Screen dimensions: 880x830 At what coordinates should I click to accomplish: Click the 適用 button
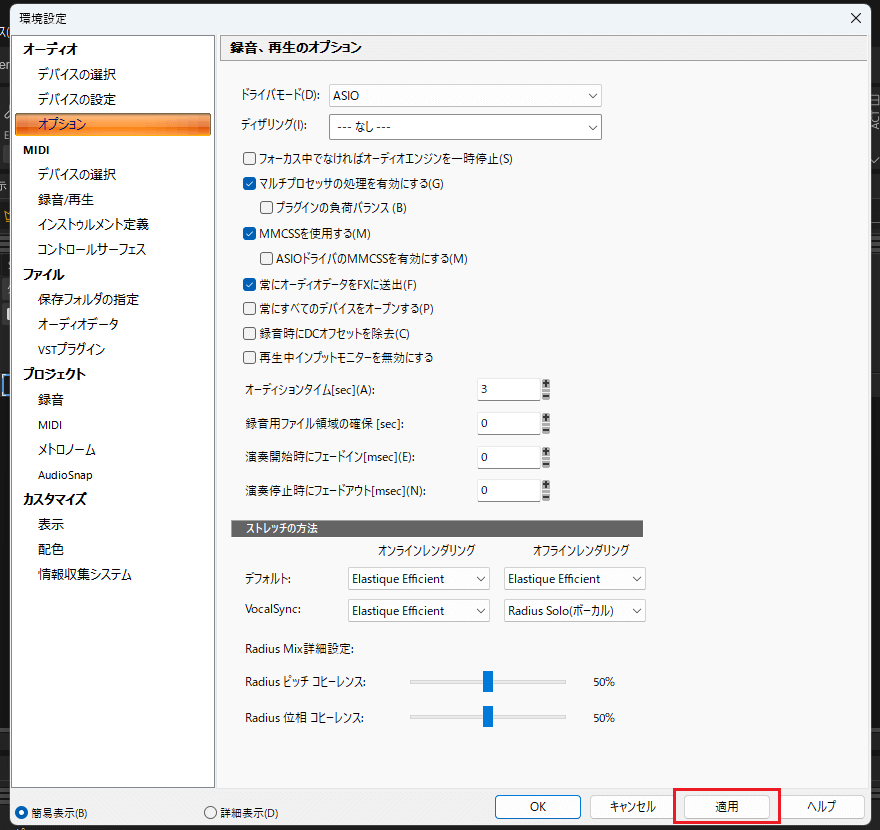pyautogui.click(x=726, y=806)
